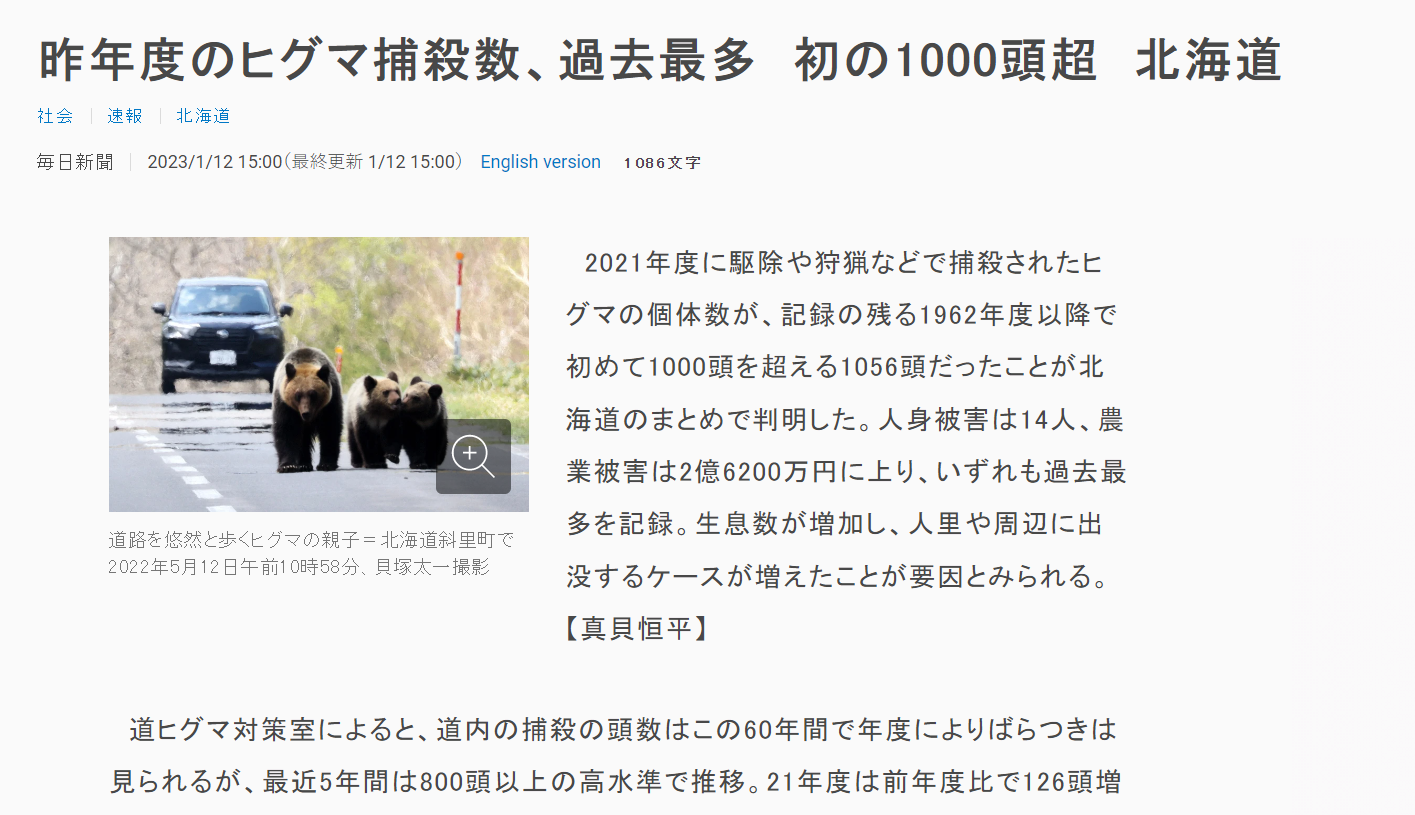The image size is (1415, 815).
Task: Click the photo caption starting with 道路を悠然と
Action: 310,540
